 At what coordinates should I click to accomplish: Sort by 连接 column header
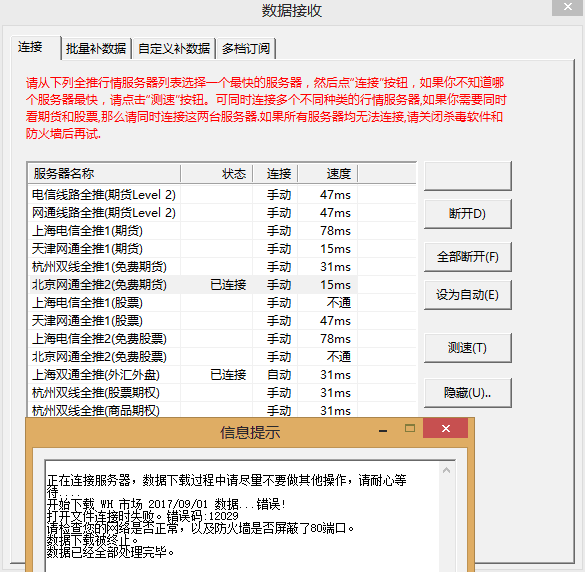(275, 174)
